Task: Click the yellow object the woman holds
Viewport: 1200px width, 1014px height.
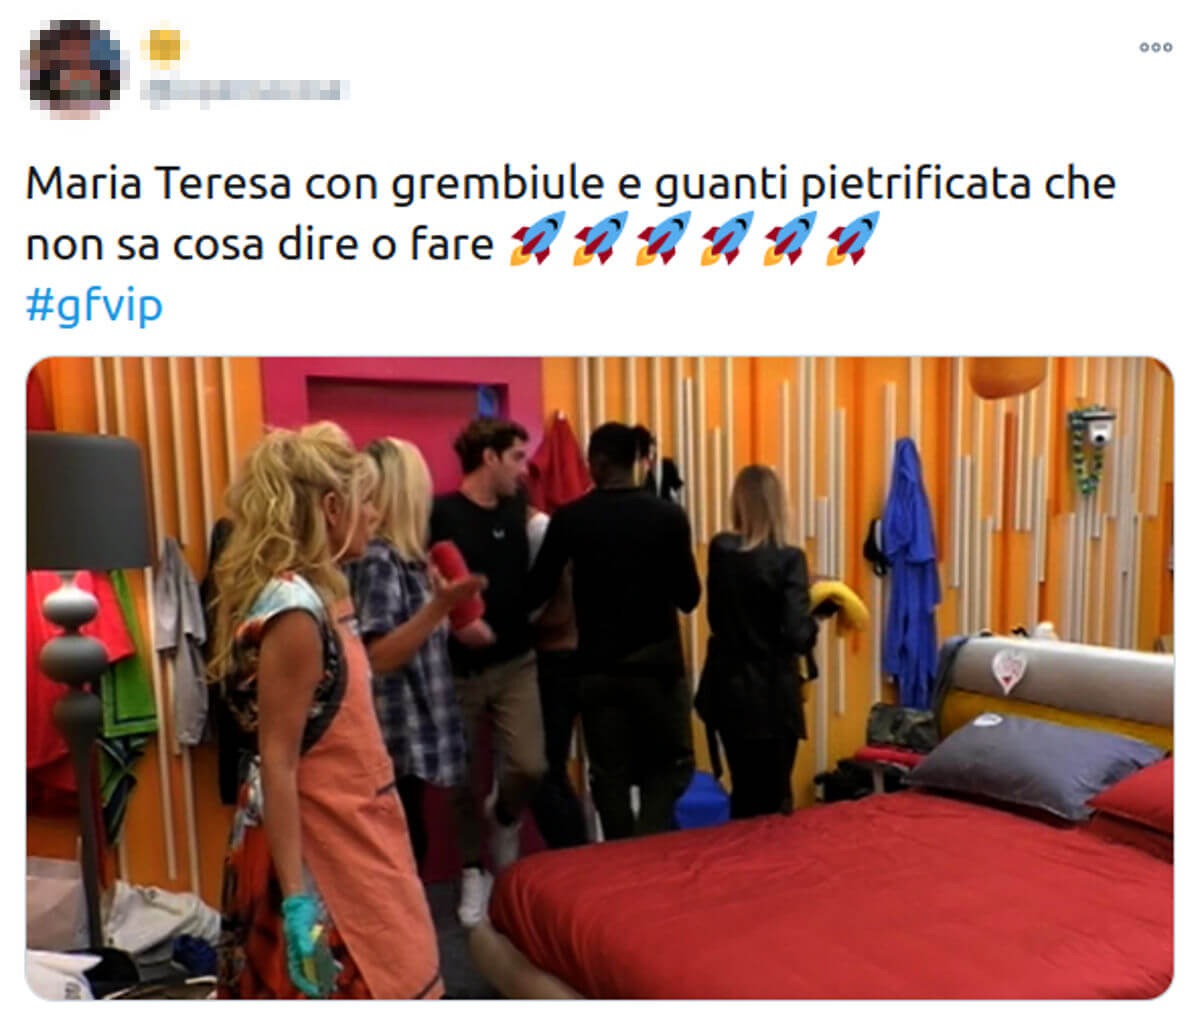Action: [x=839, y=606]
